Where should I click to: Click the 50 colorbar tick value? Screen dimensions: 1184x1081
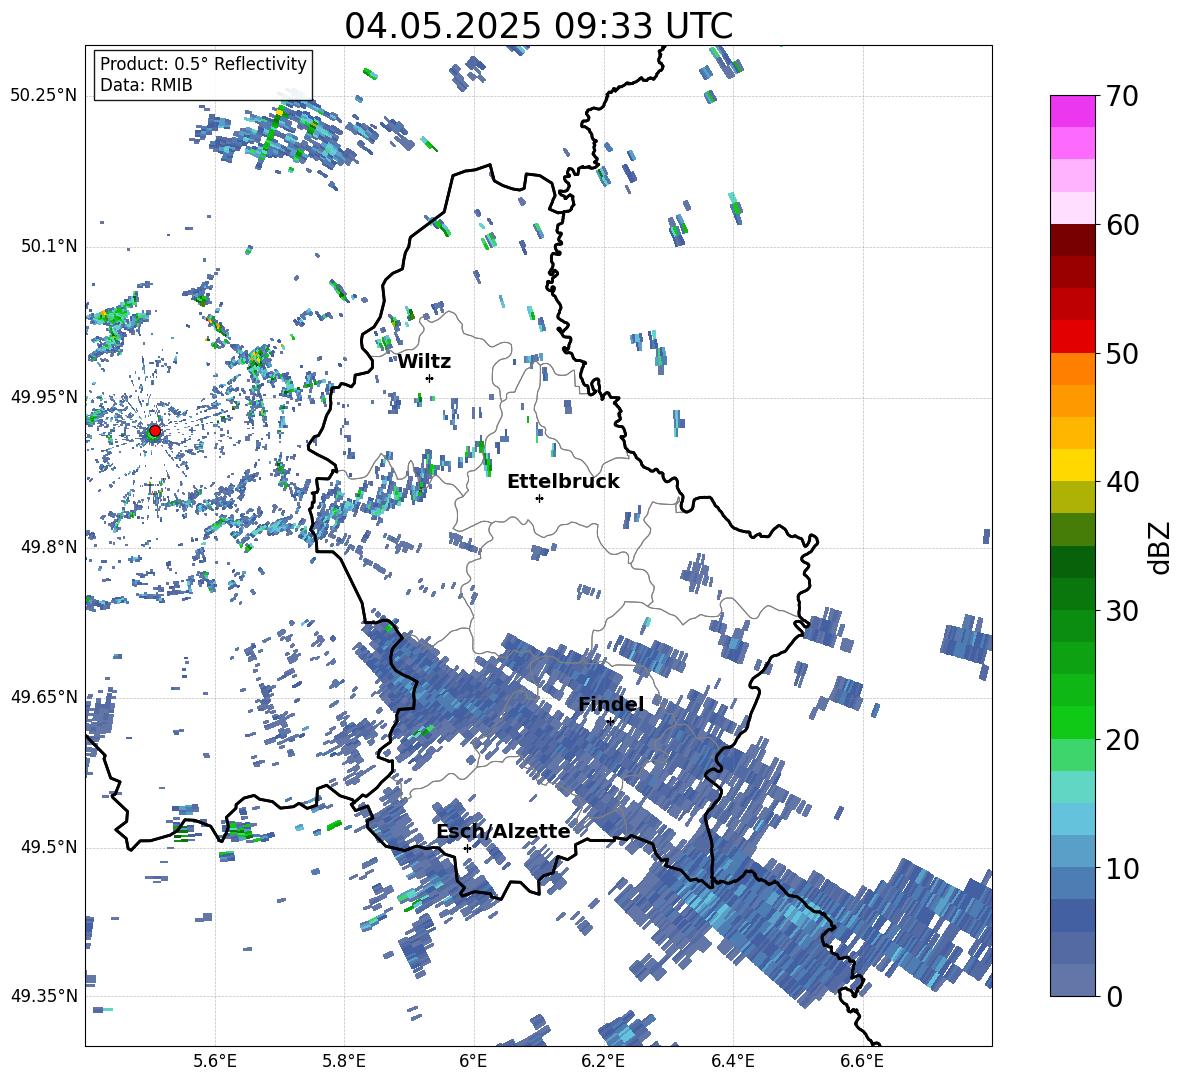1121,354
